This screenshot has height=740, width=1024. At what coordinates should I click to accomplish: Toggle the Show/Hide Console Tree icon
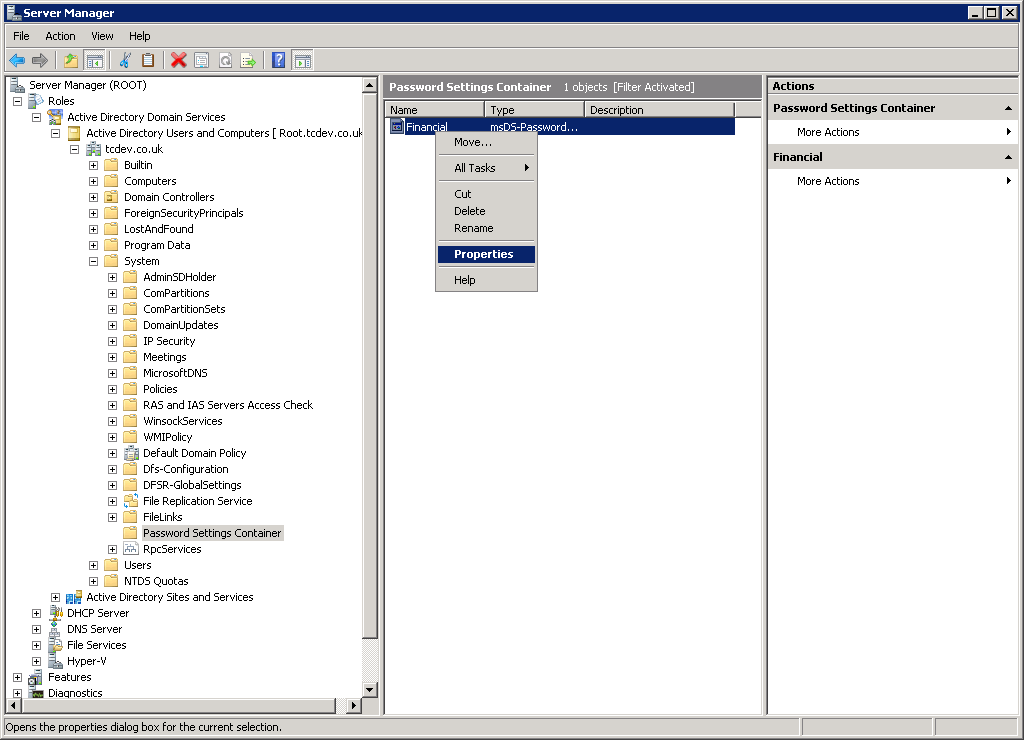95,61
